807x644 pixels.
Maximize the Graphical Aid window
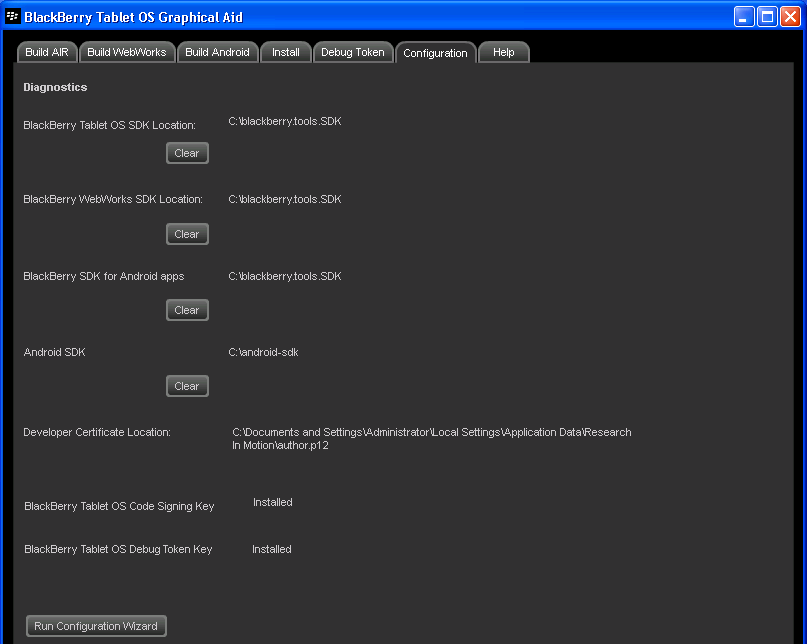tap(767, 16)
